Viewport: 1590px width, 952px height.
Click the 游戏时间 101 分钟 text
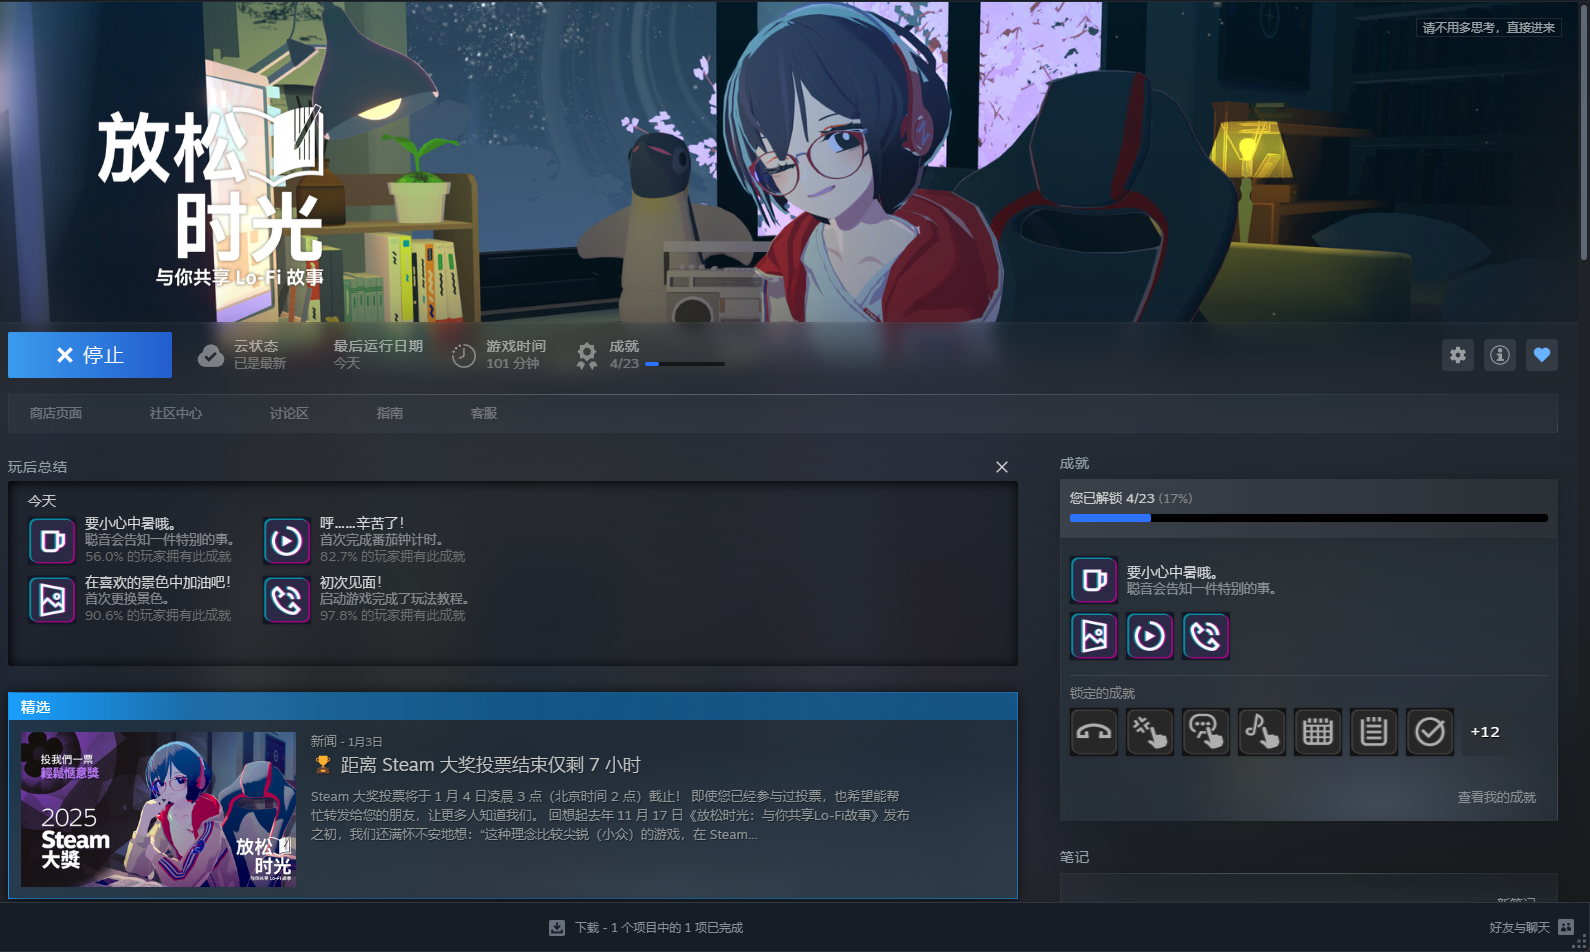(x=516, y=355)
